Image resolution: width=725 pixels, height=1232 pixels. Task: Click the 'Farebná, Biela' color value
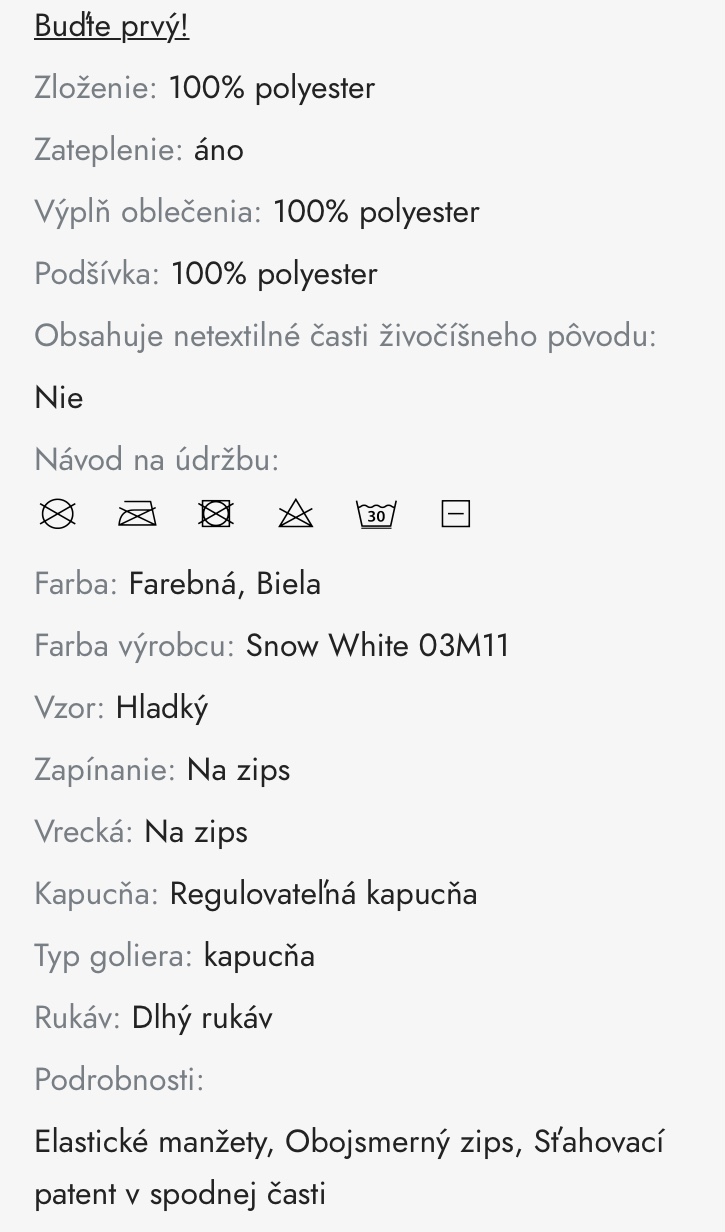point(224,584)
